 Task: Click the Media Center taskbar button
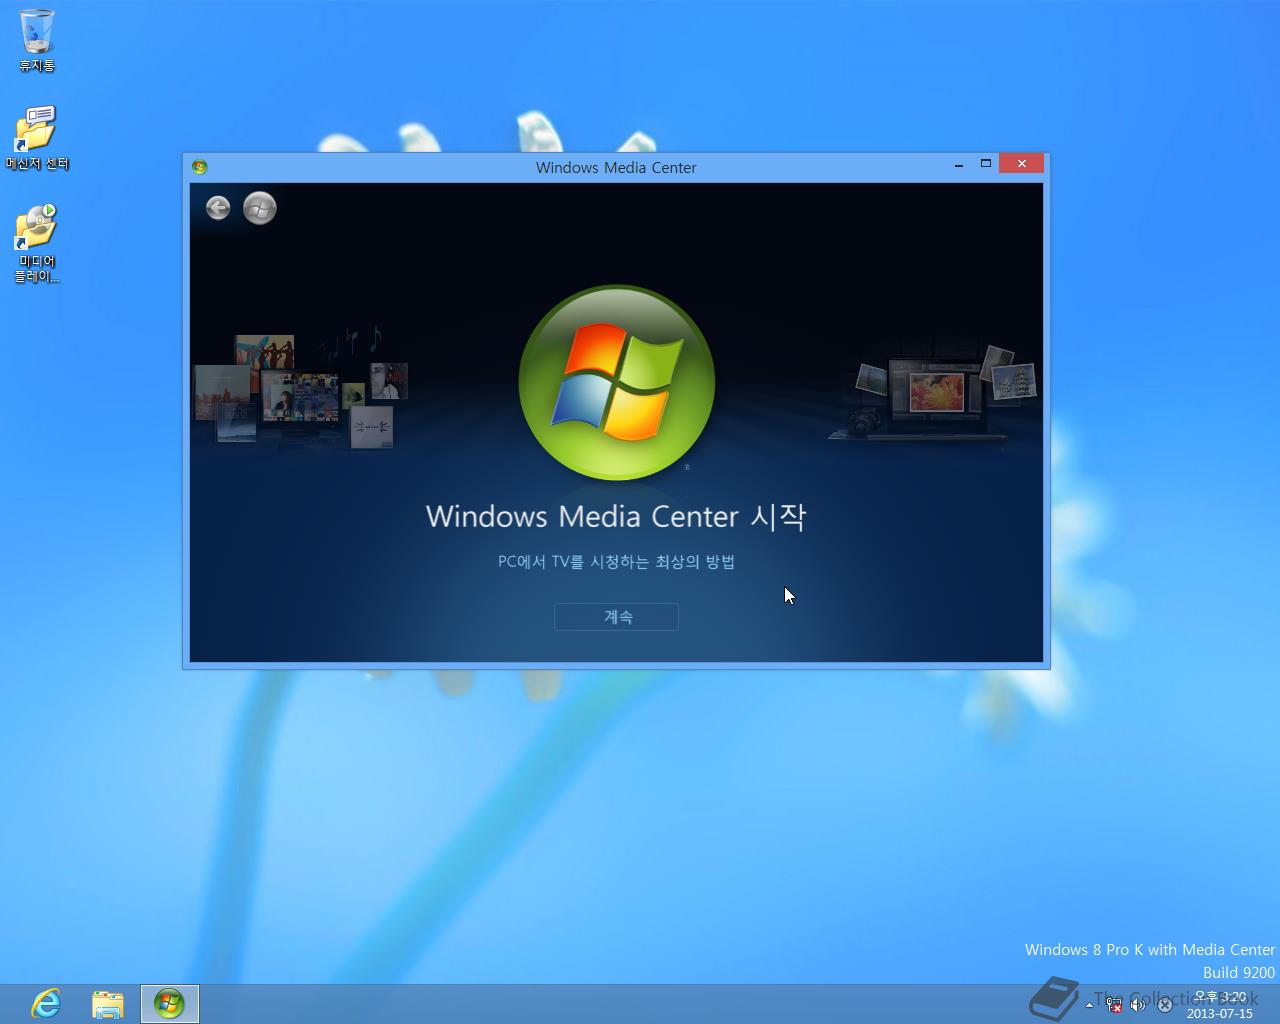(x=169, y=1003)
